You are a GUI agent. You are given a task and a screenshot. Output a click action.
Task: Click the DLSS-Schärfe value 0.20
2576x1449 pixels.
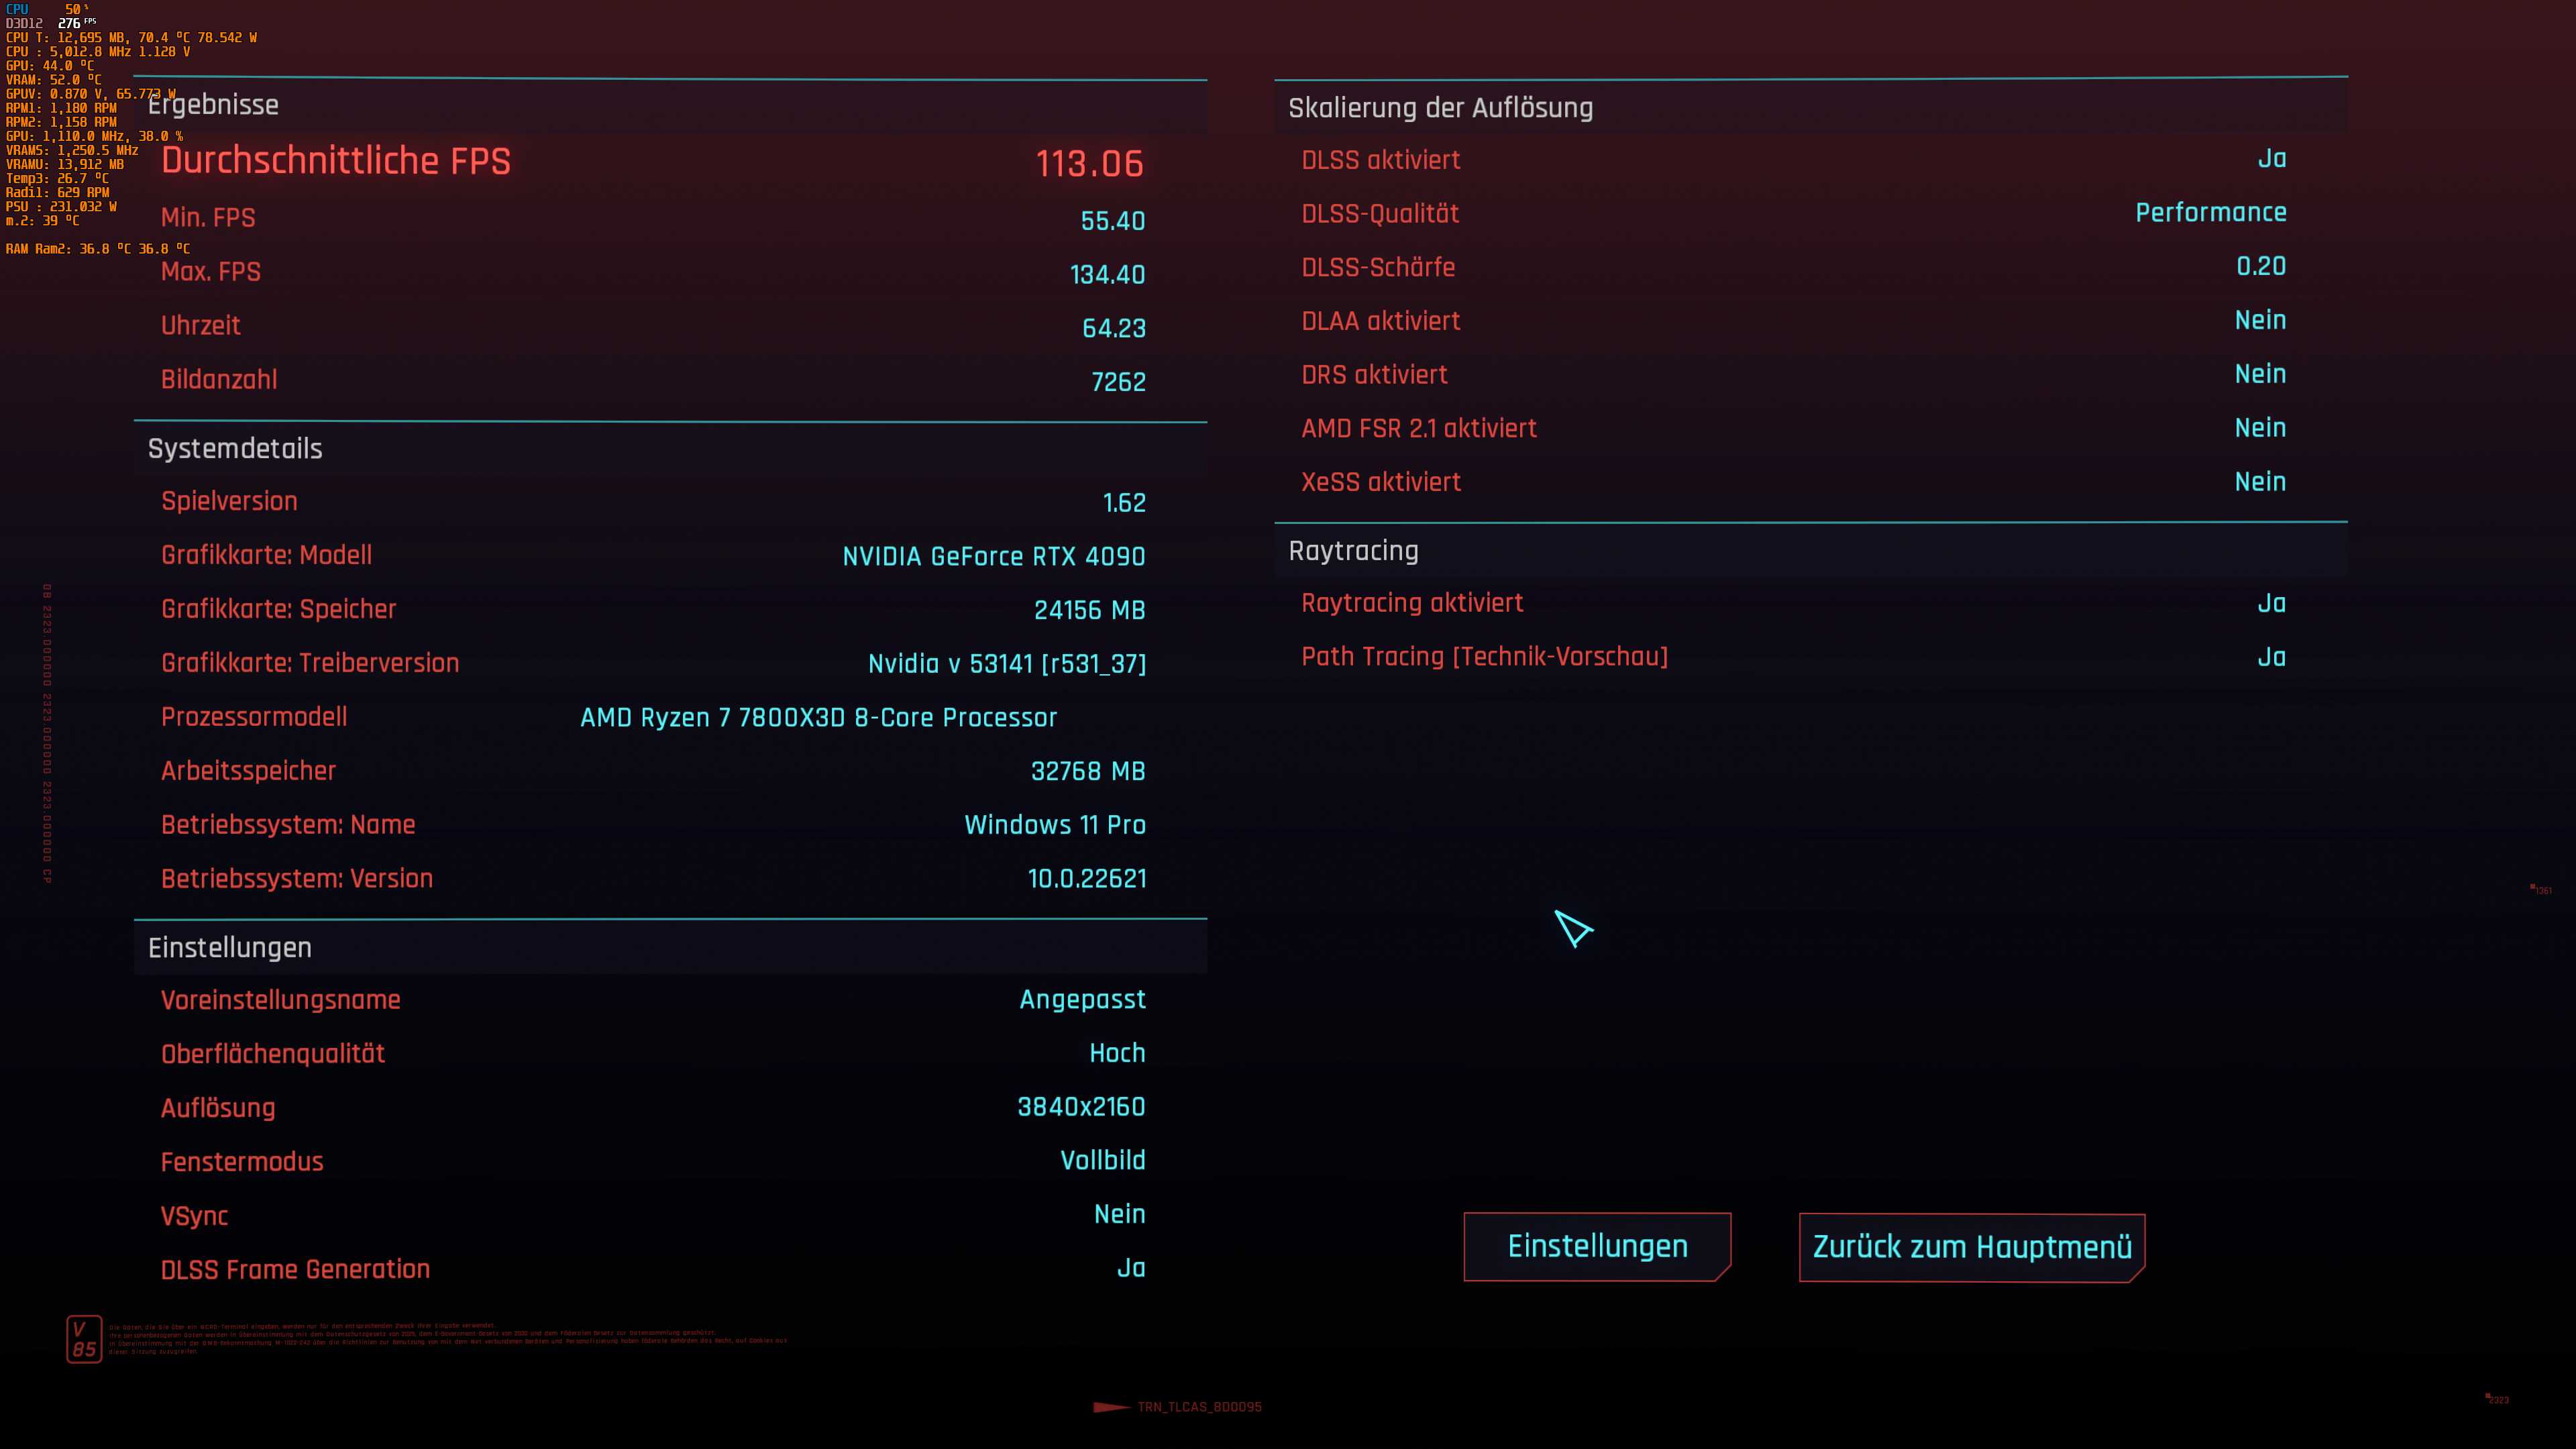click(x=2260, y=266)
